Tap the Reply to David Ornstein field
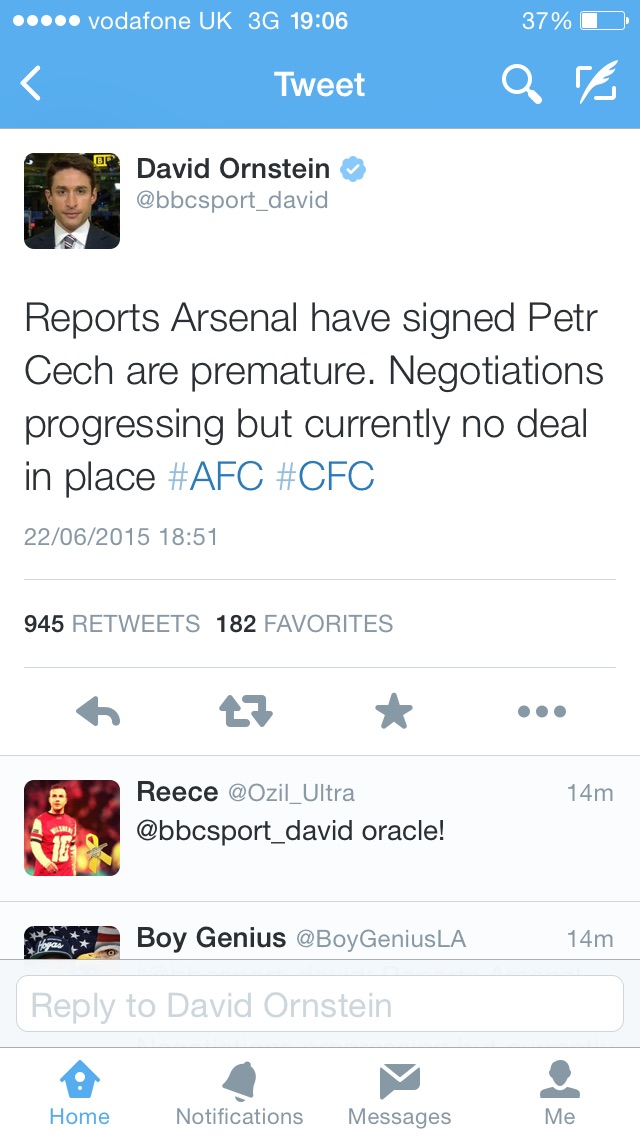This screenshot has width=640, height=1136. [320, 1004]
